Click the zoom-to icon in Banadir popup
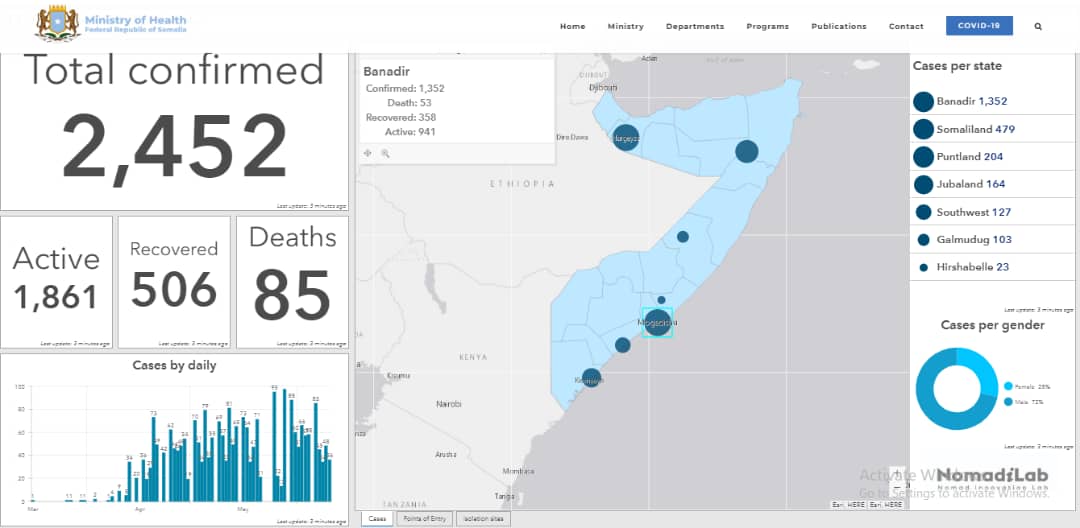1080x528 pixels. click(385, 153)
